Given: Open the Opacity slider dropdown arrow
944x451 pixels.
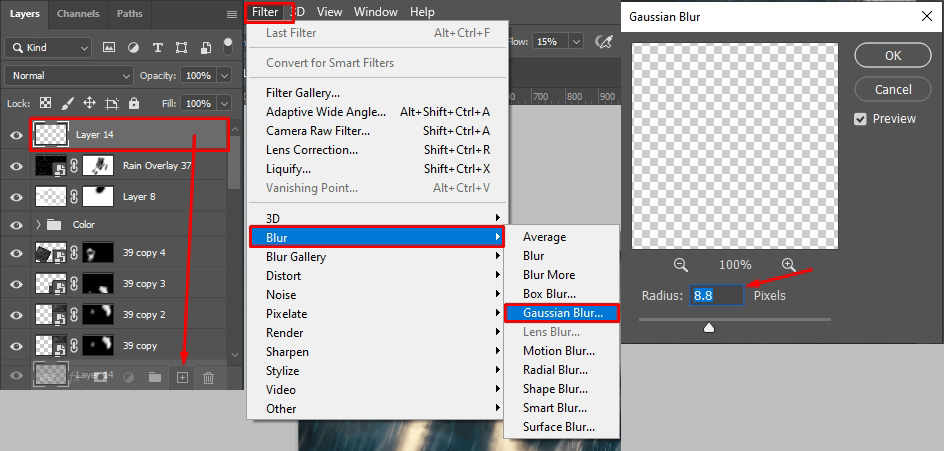Looking at the screenshot, I should (225, 76).
